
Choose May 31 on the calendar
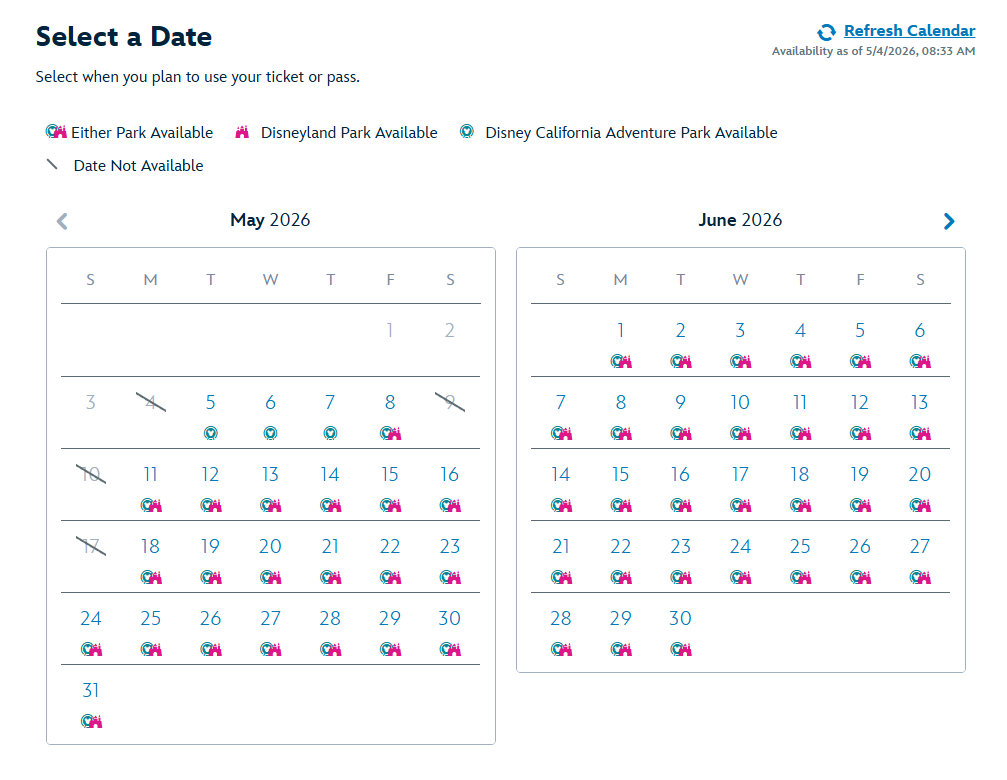pos(91,690)
